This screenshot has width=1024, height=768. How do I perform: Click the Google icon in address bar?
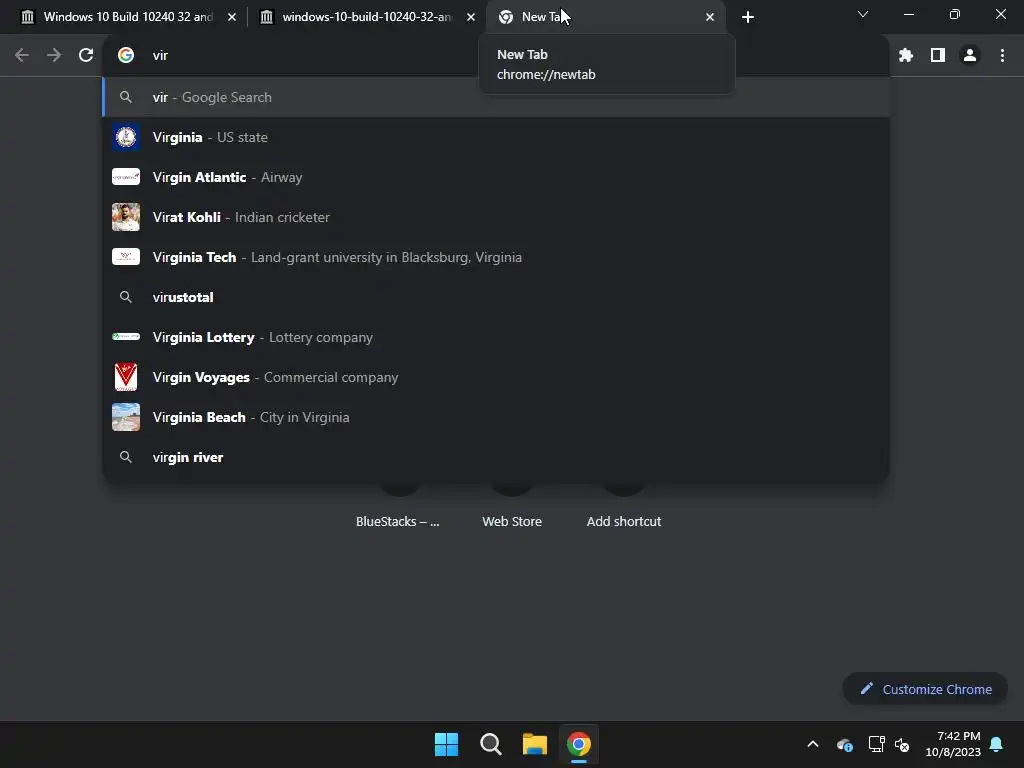126,56
